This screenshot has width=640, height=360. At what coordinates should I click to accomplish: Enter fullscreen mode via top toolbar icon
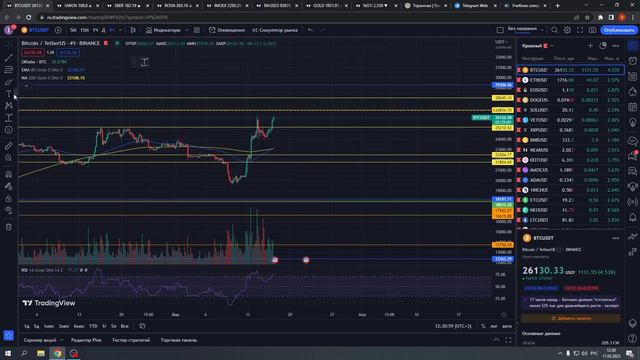pos(580,30)
